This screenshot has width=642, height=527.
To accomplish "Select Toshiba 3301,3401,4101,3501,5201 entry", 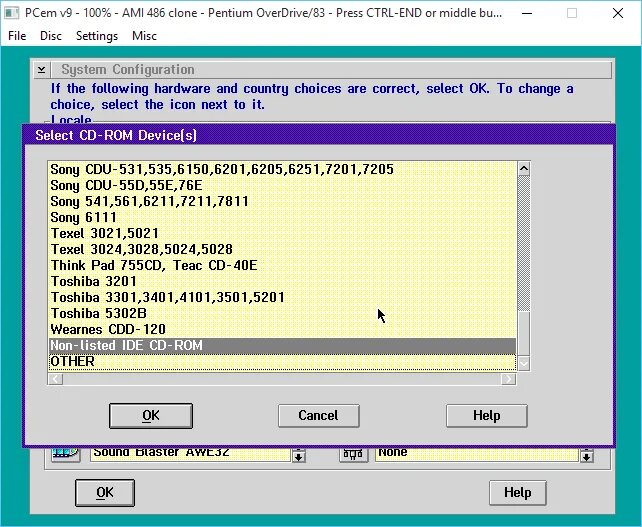I will (282, 297).
